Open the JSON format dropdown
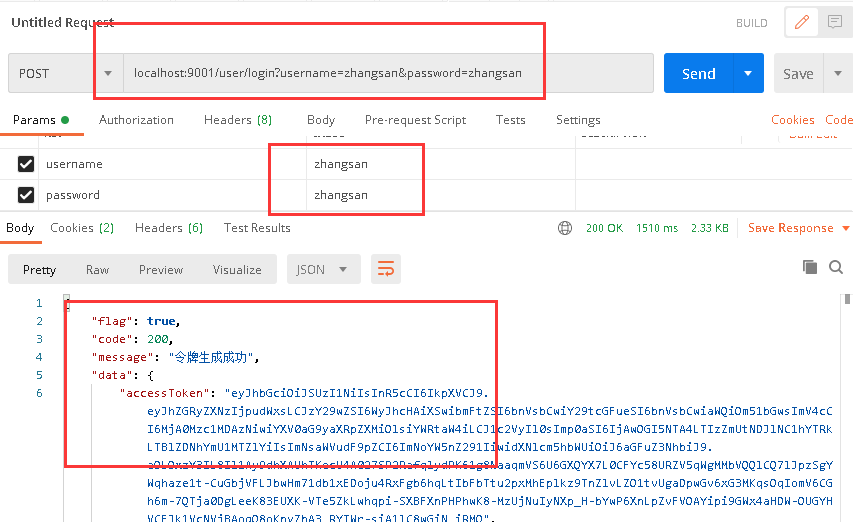Viewport: 853px width, 522px height. point(324,269)
